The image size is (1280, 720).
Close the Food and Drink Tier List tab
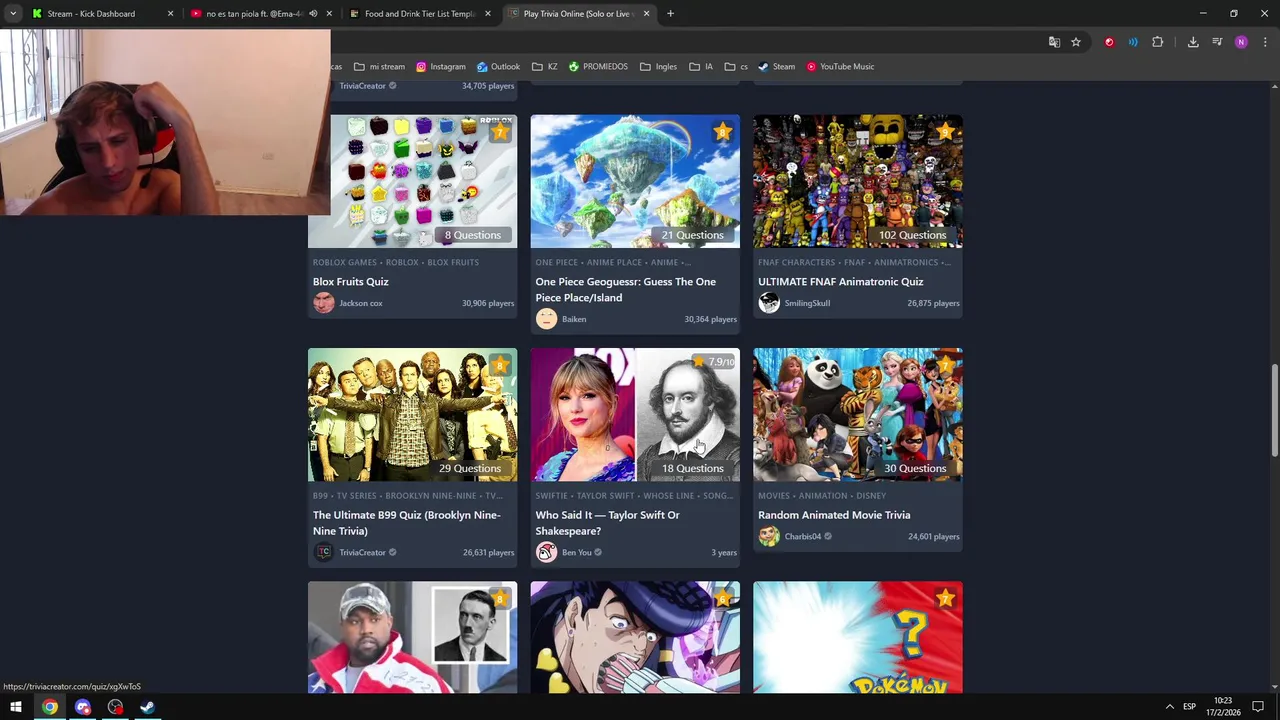pos(488,13)
